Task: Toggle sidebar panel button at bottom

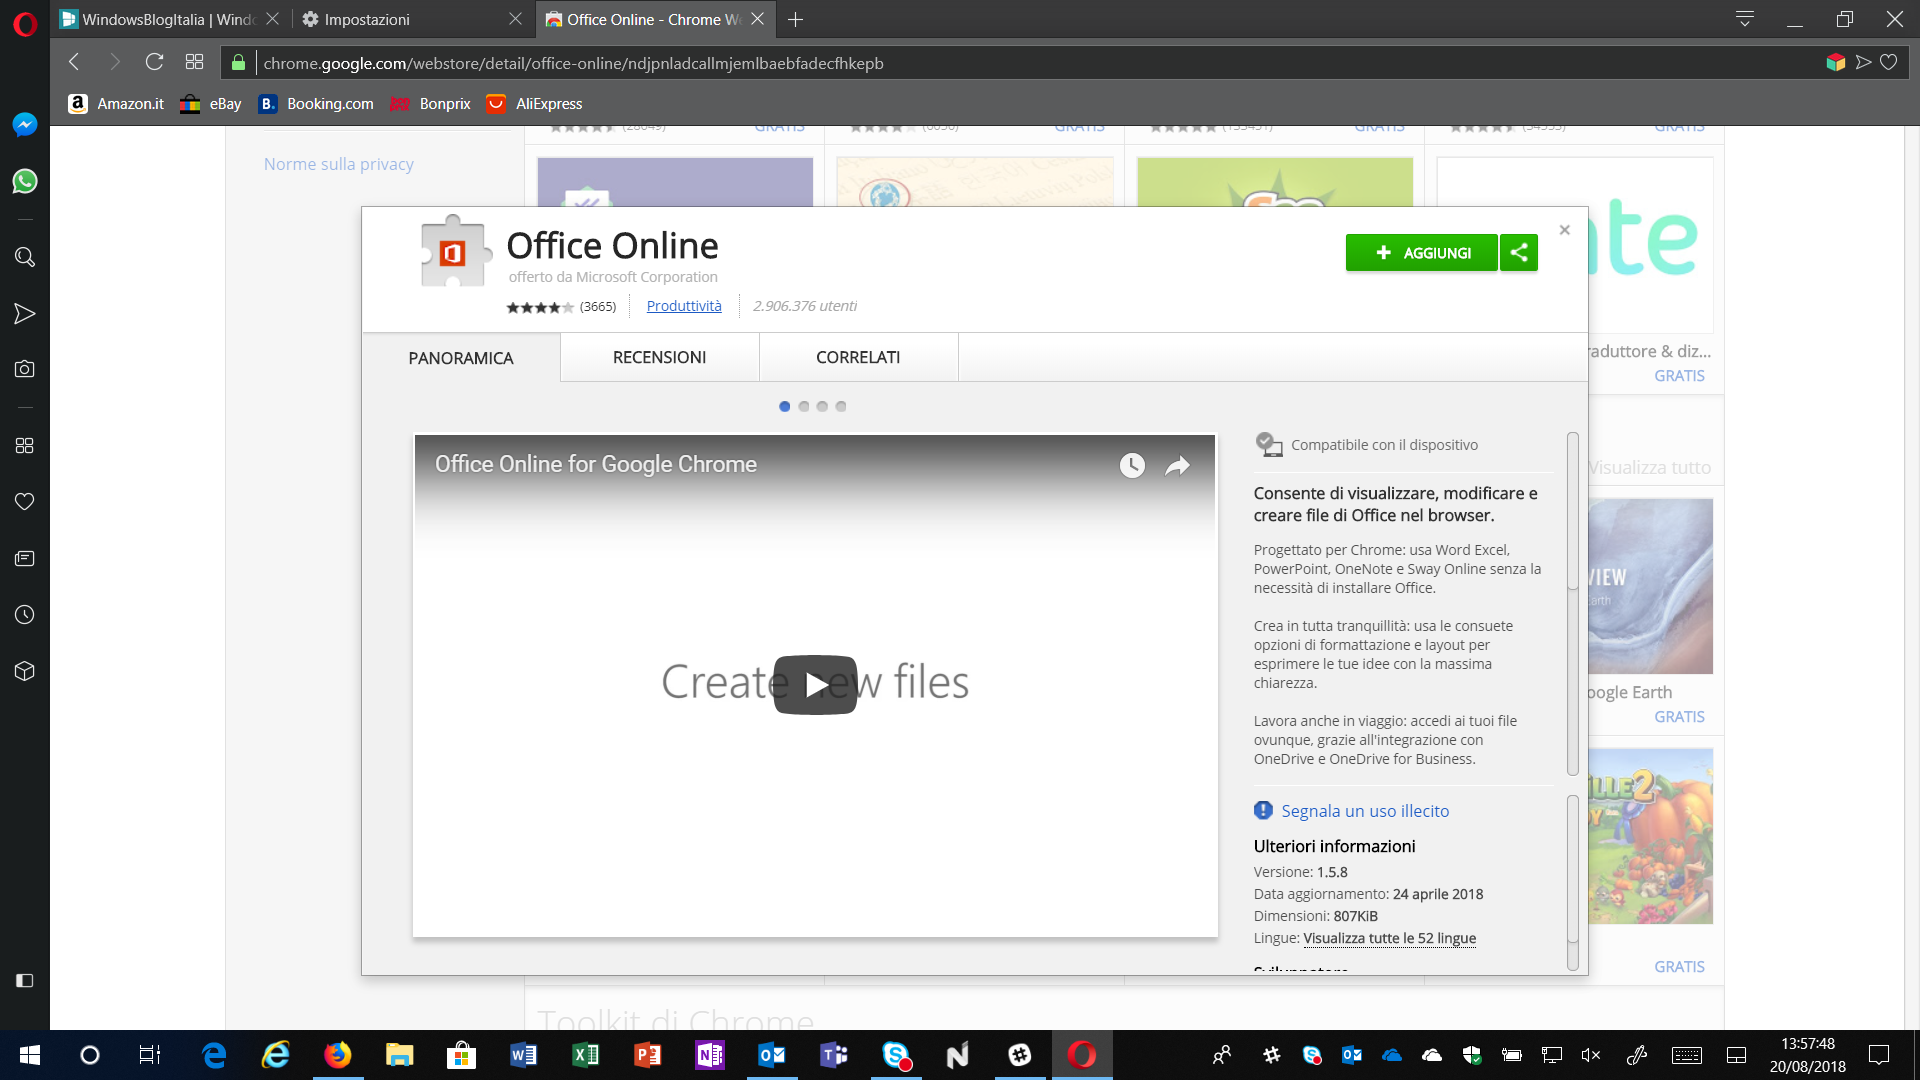Action: pyautogui.click(x=25, y=981)
